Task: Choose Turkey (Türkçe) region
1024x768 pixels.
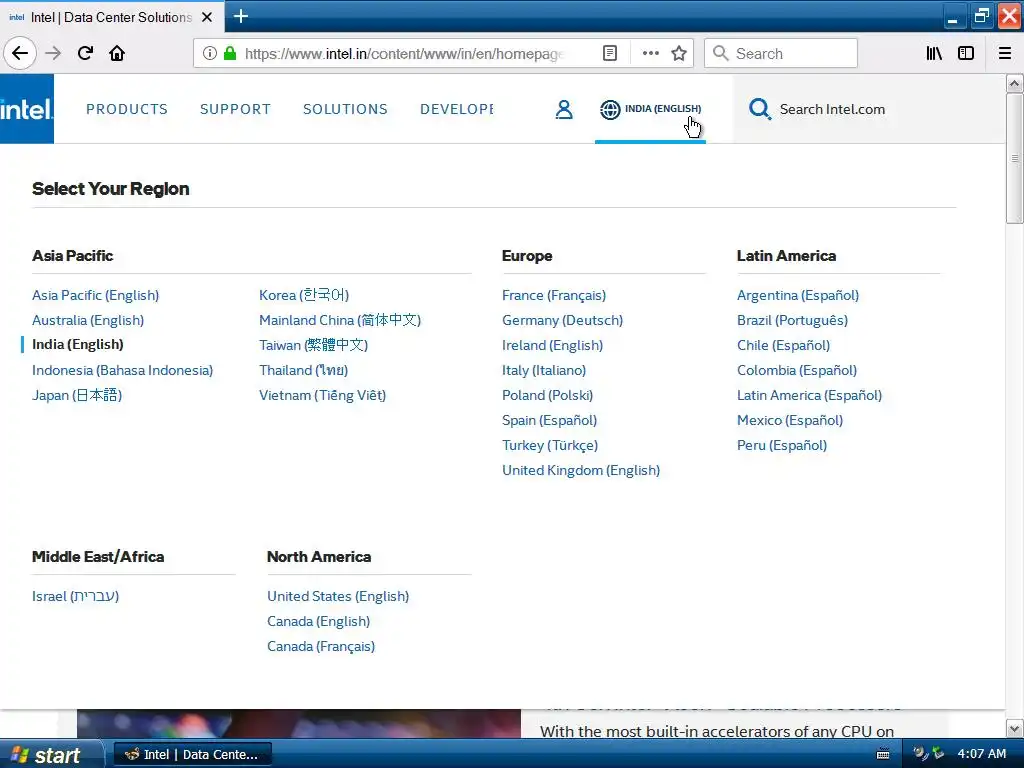Action: [550, 445]
